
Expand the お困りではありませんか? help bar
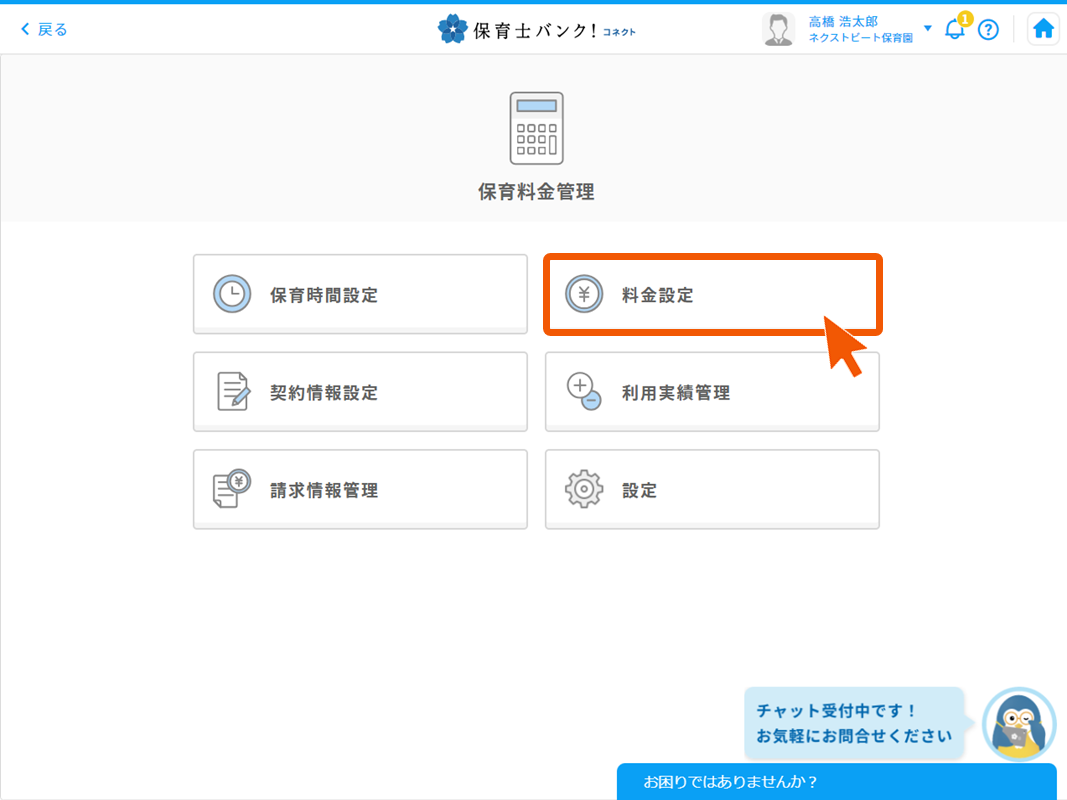tap(836, 782)
